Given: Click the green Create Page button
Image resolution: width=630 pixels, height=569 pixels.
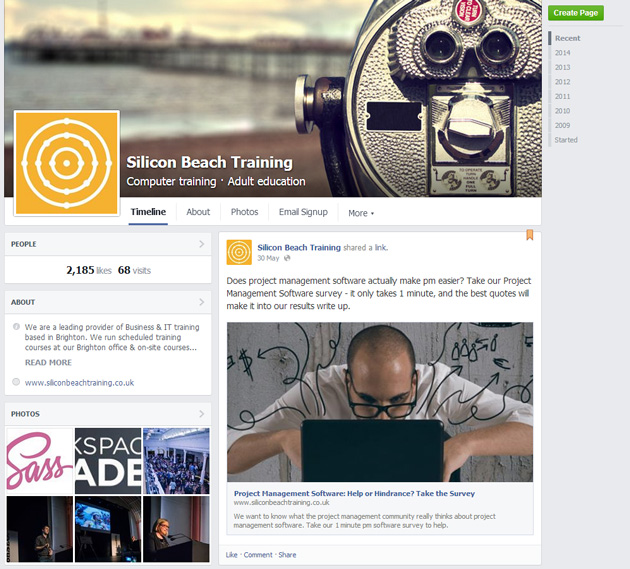Looking at the screenshot, I should [576, 13].
